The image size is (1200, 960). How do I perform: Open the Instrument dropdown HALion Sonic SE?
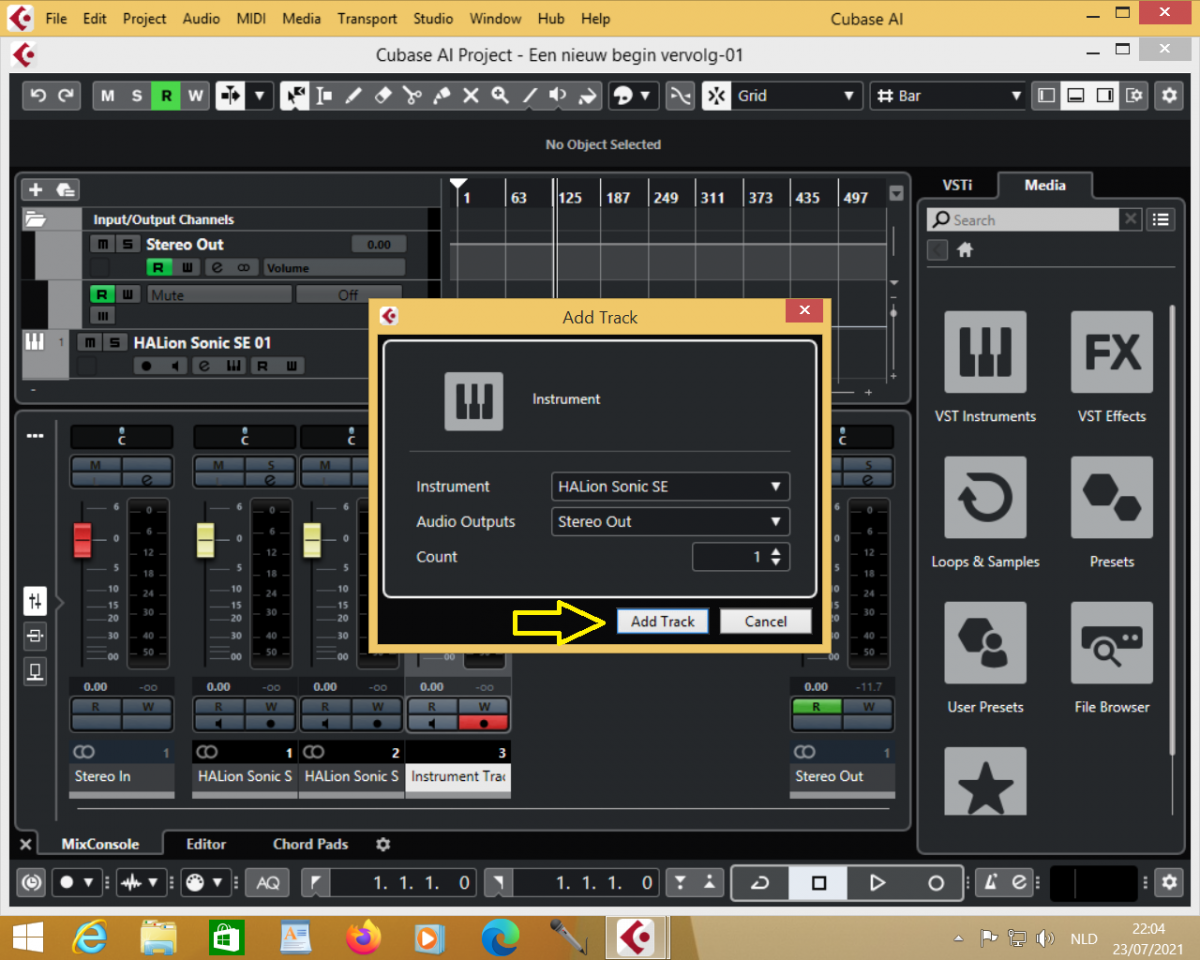point(670,487)
